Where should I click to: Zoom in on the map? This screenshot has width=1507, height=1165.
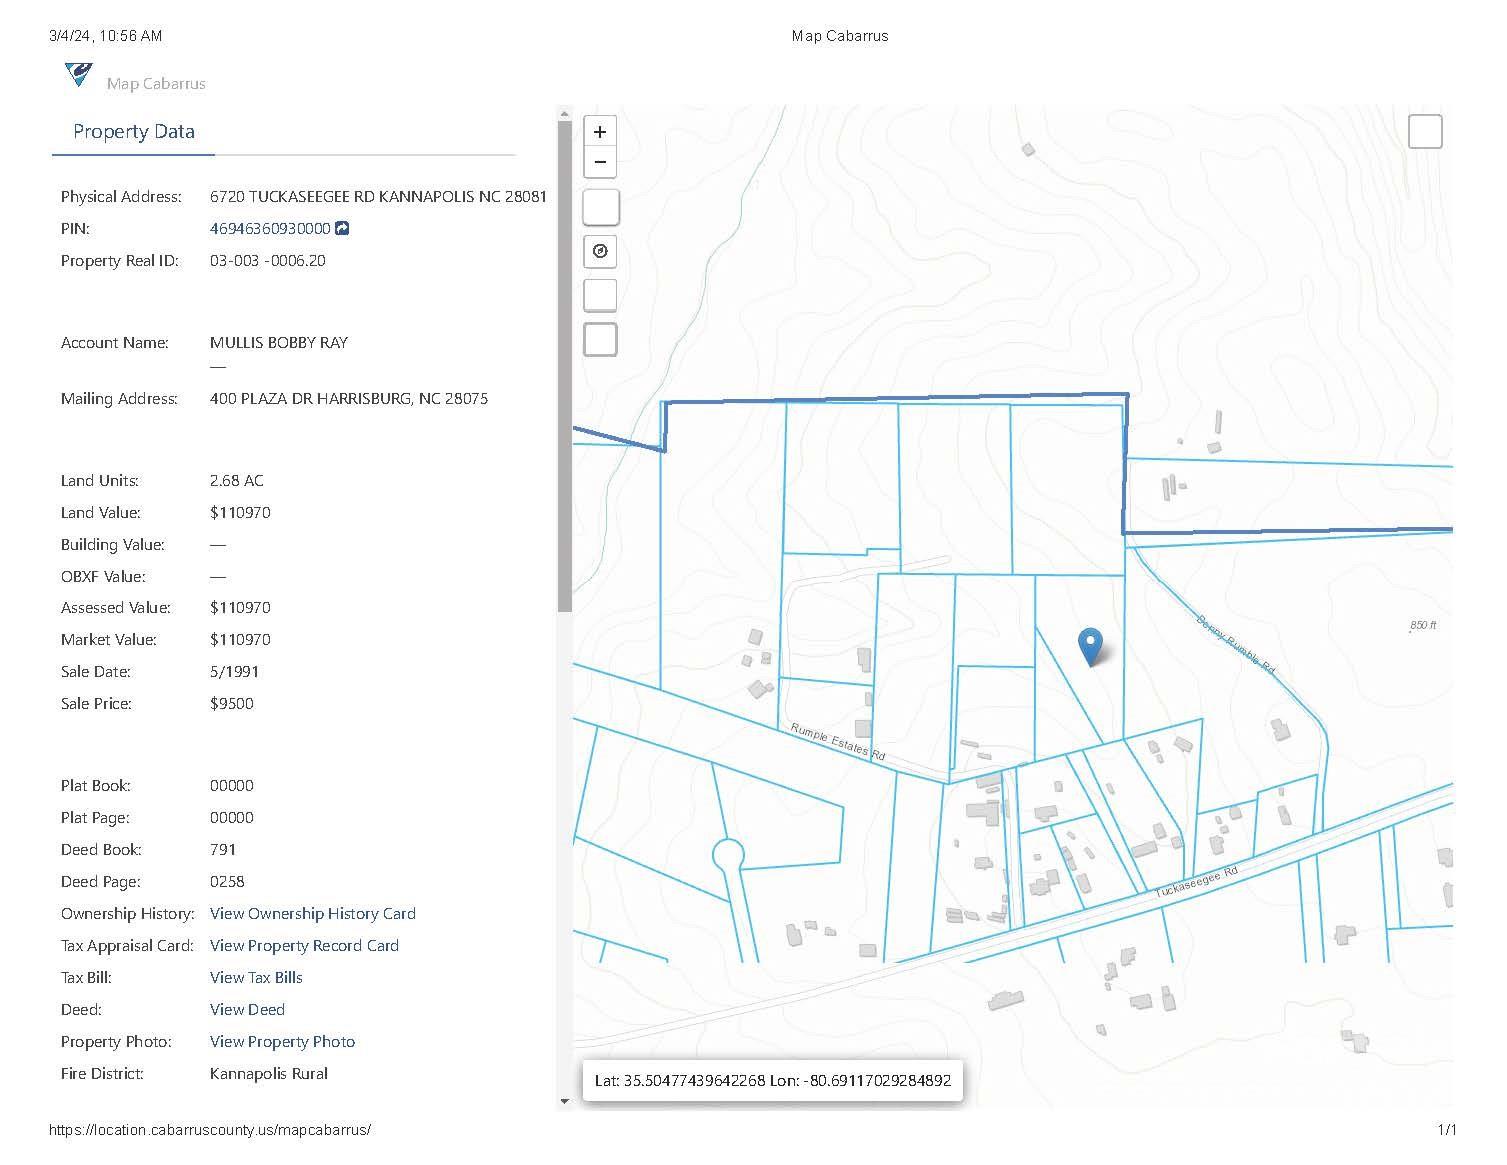coord(600,132)
